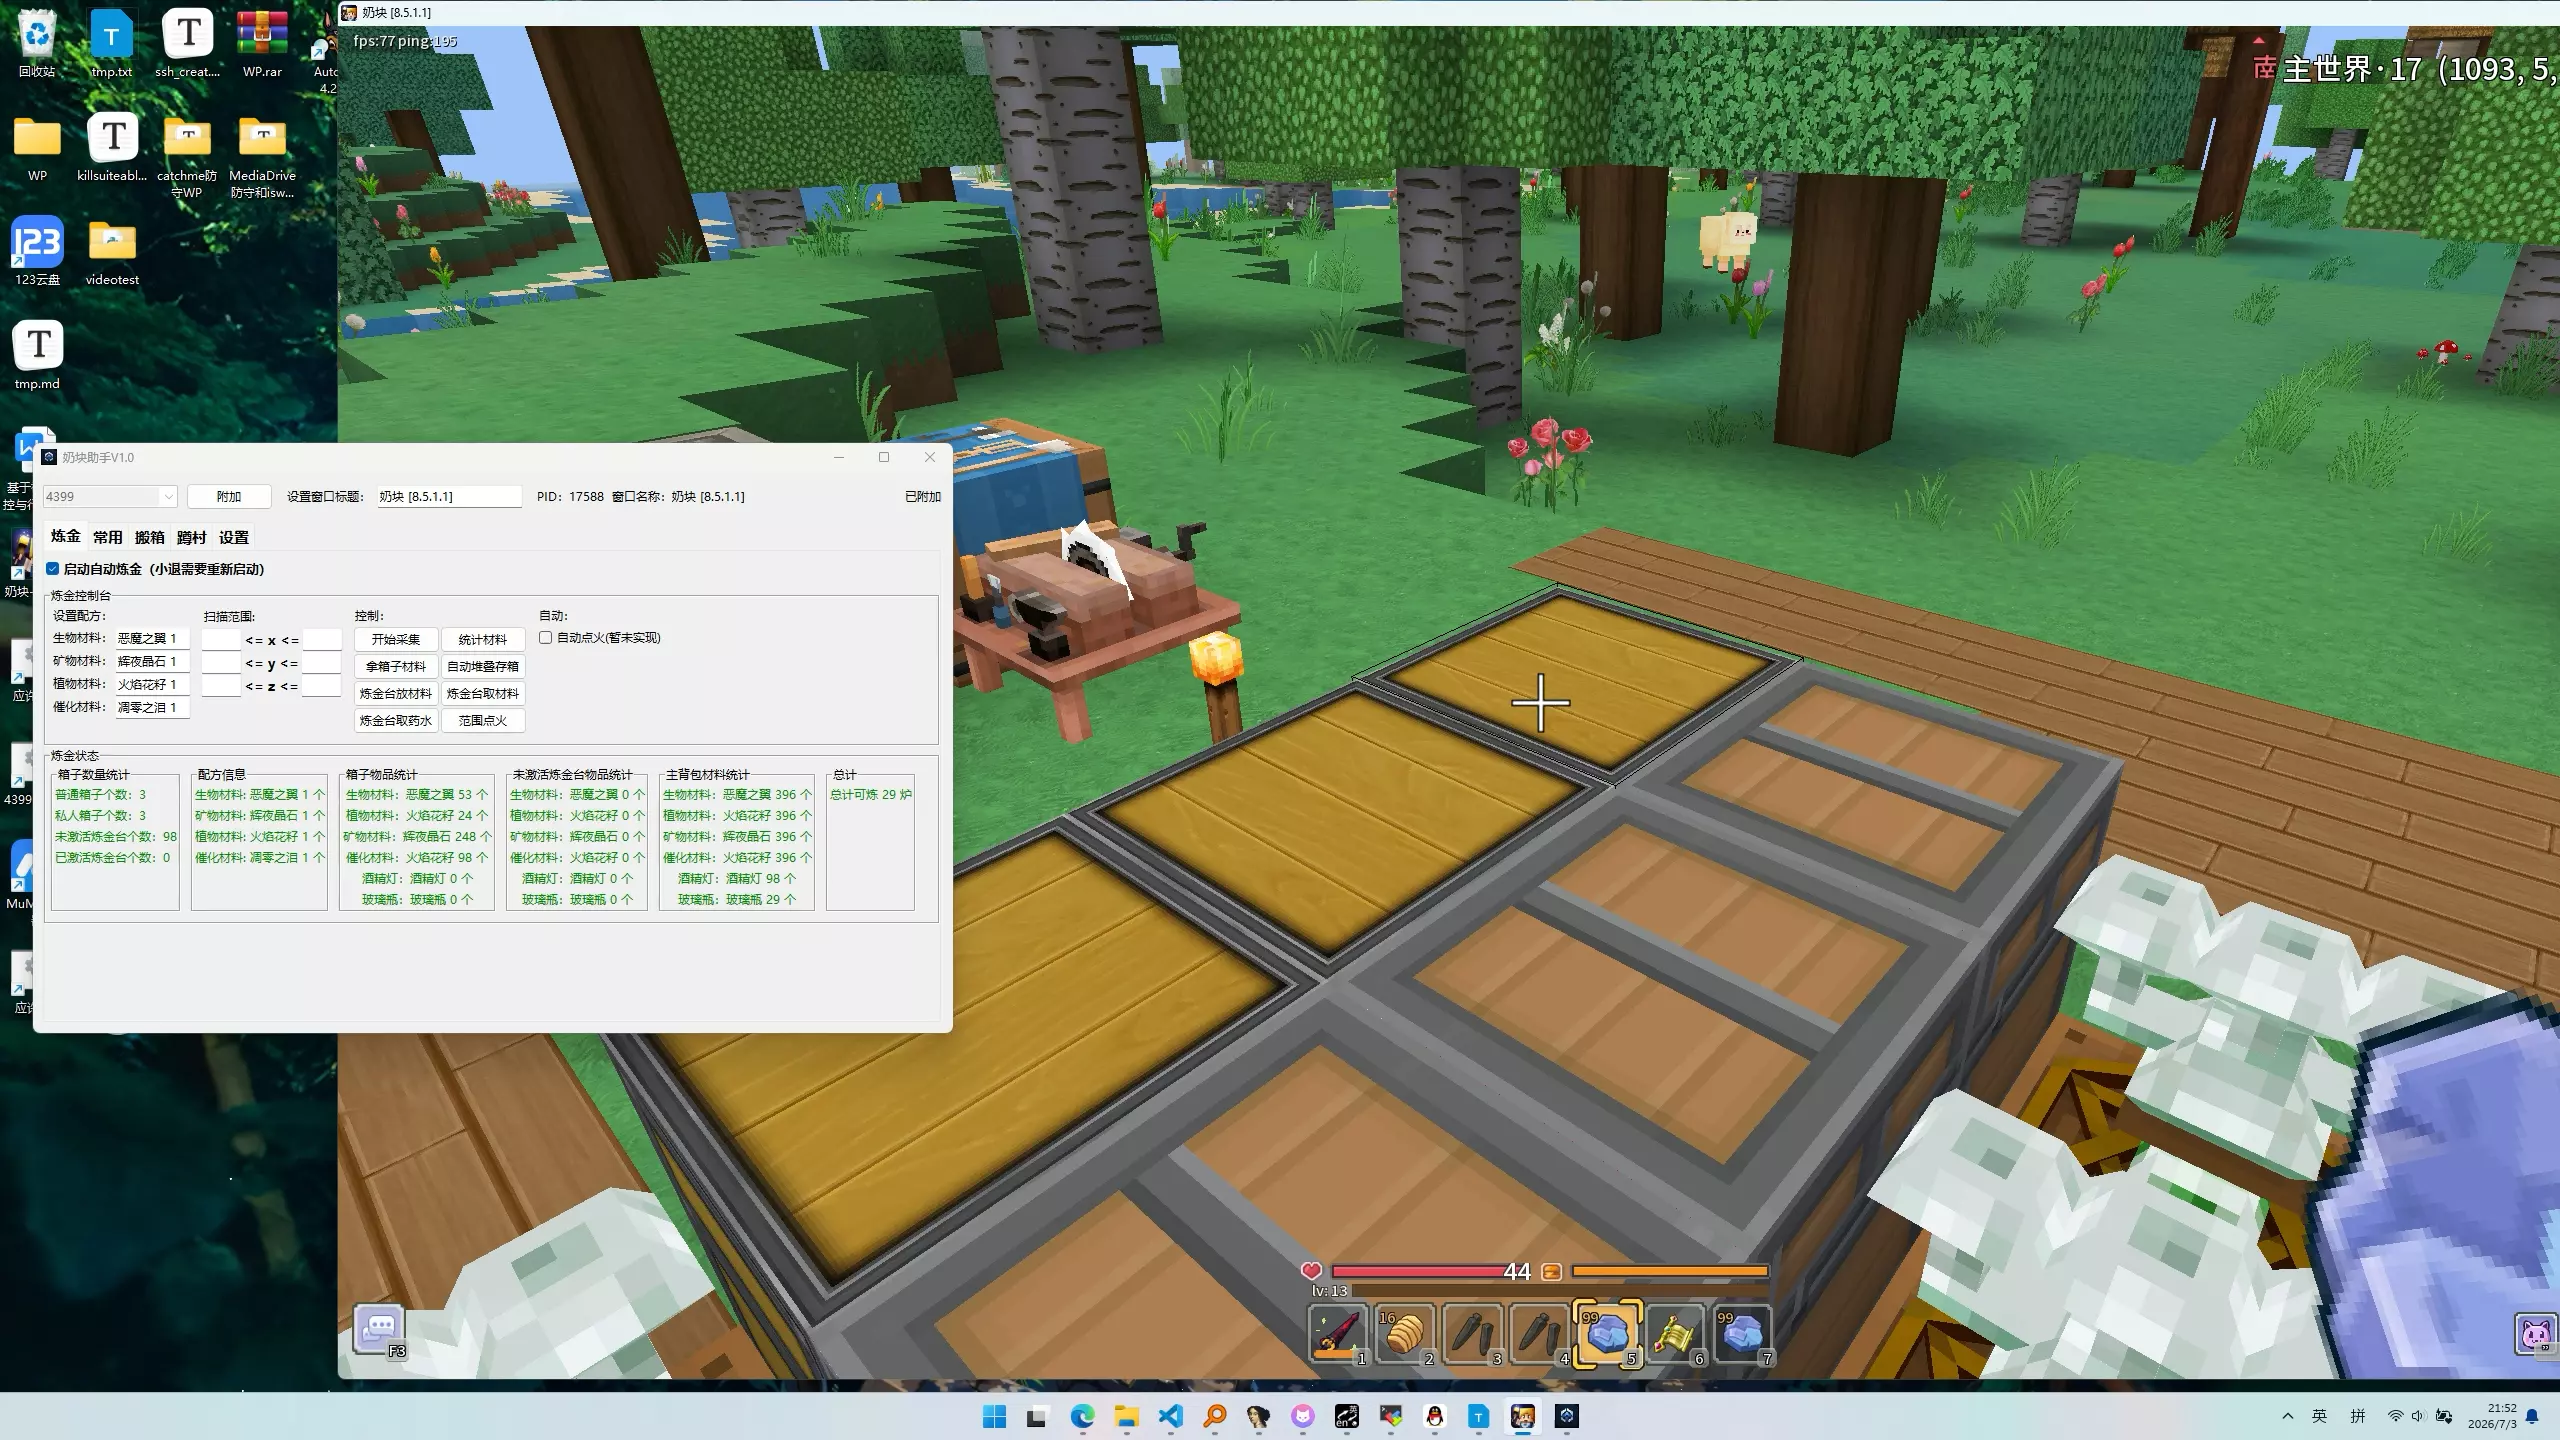This screenshot has height=1440, width=2560.
Task: Select the highlighted blue crystal in slot 5
Action: [1607, 1333]
